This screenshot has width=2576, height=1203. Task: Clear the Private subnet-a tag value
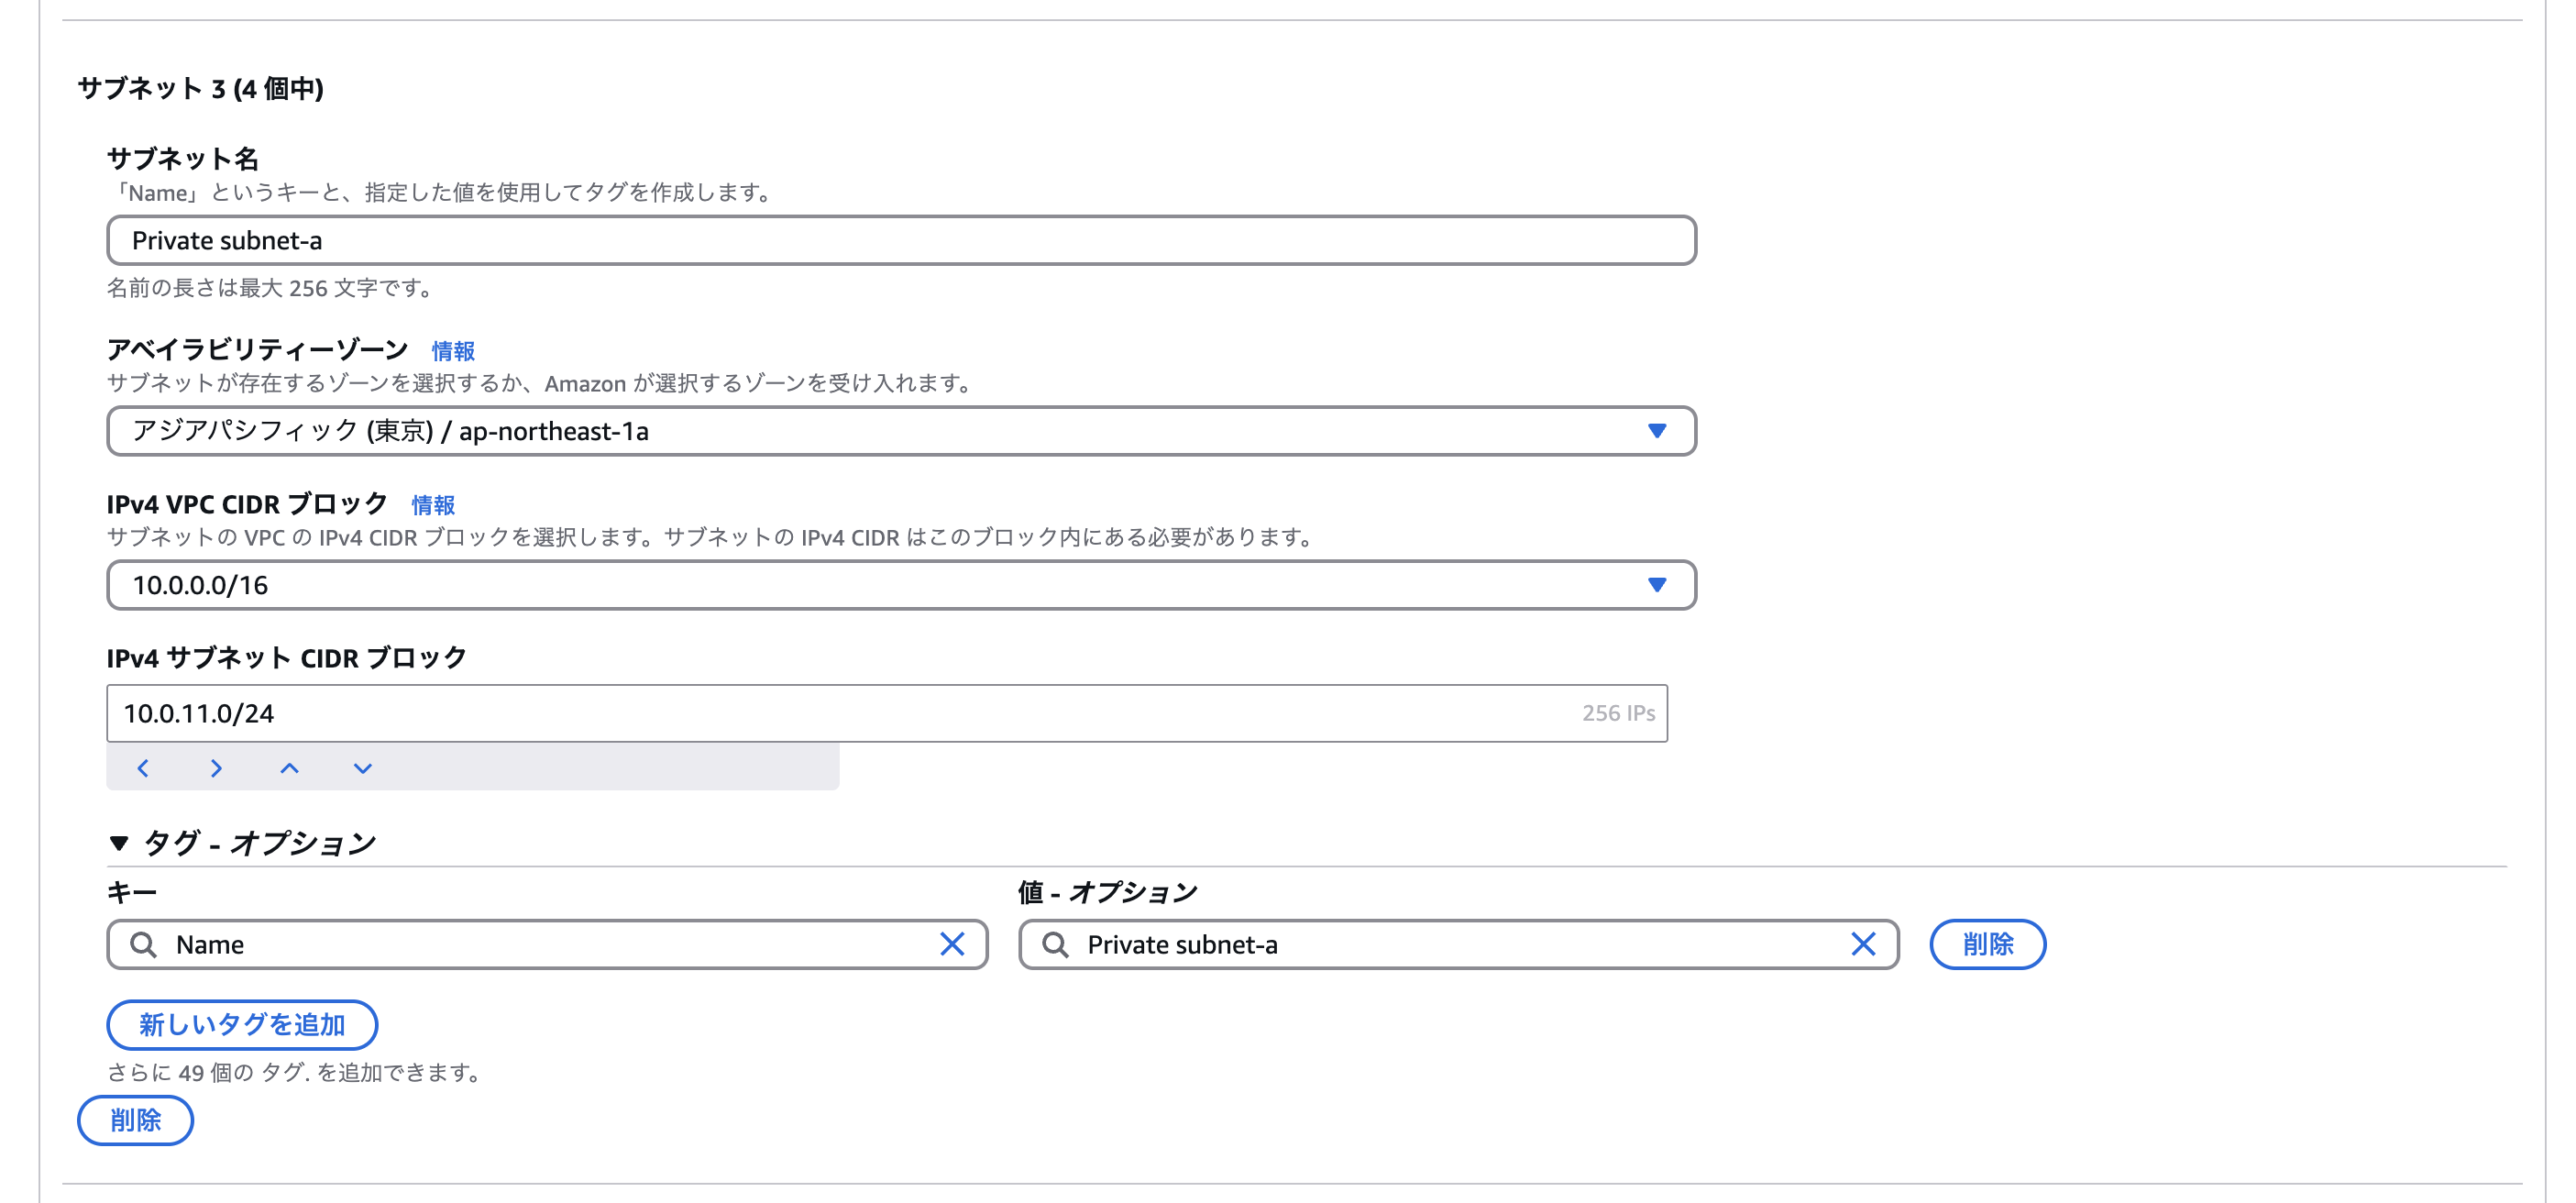click(x=1862, y=944)
